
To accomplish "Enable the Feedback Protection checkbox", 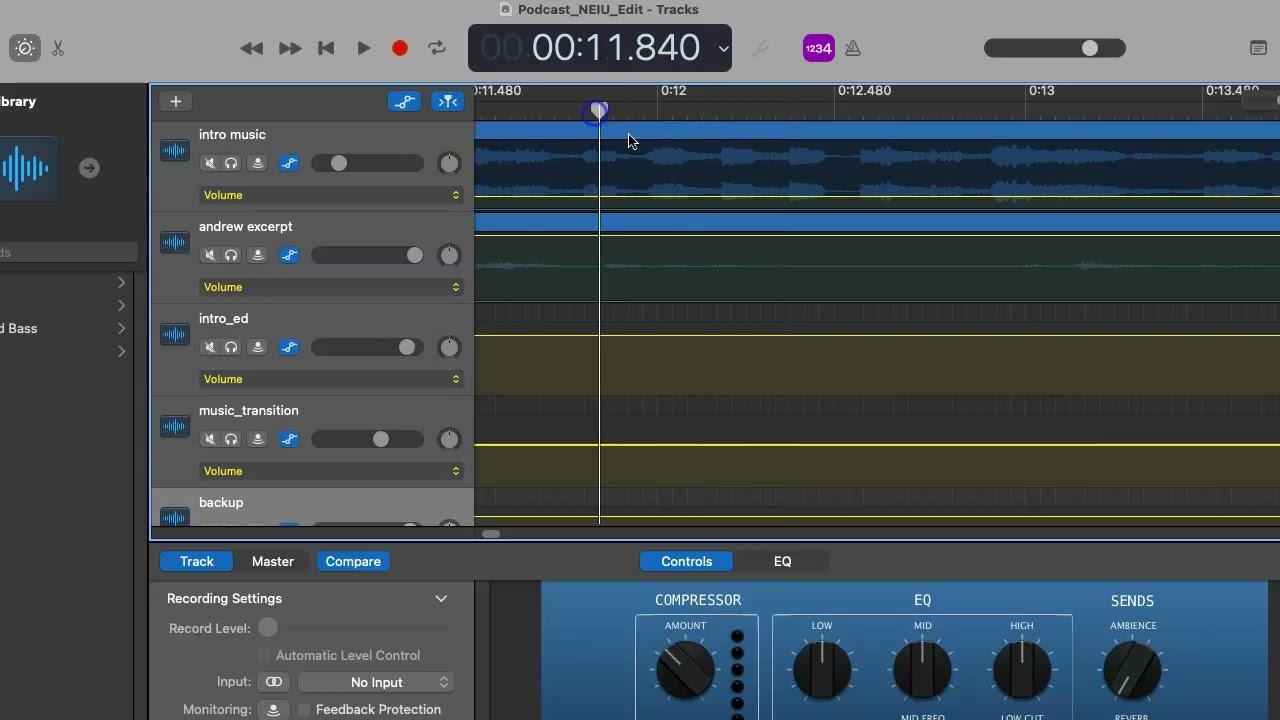I will [x=304, y=710].
